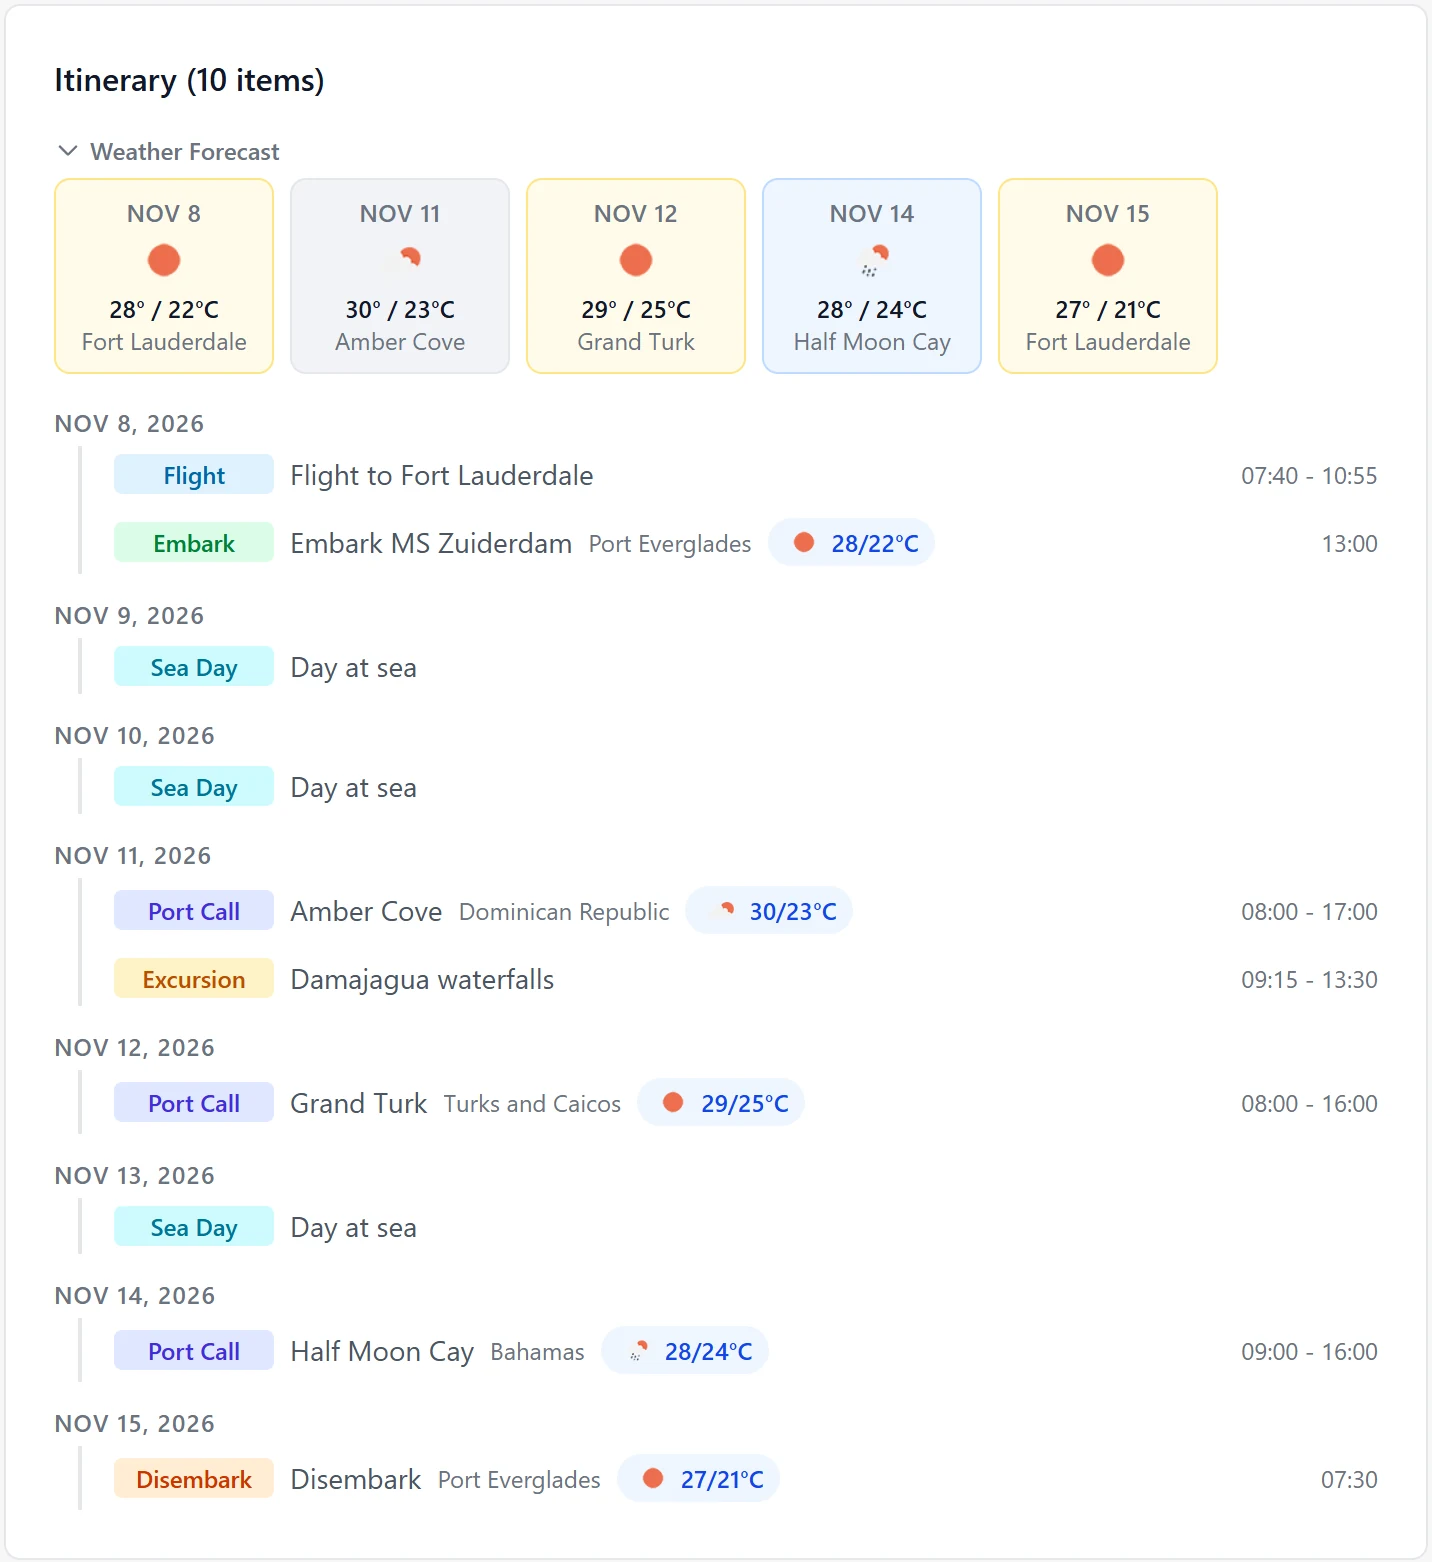Viewport: 1432px width, 1562px height.
Task: Open the NOV 8 Fort Lauderdale weather card
Action: [164, 276]
